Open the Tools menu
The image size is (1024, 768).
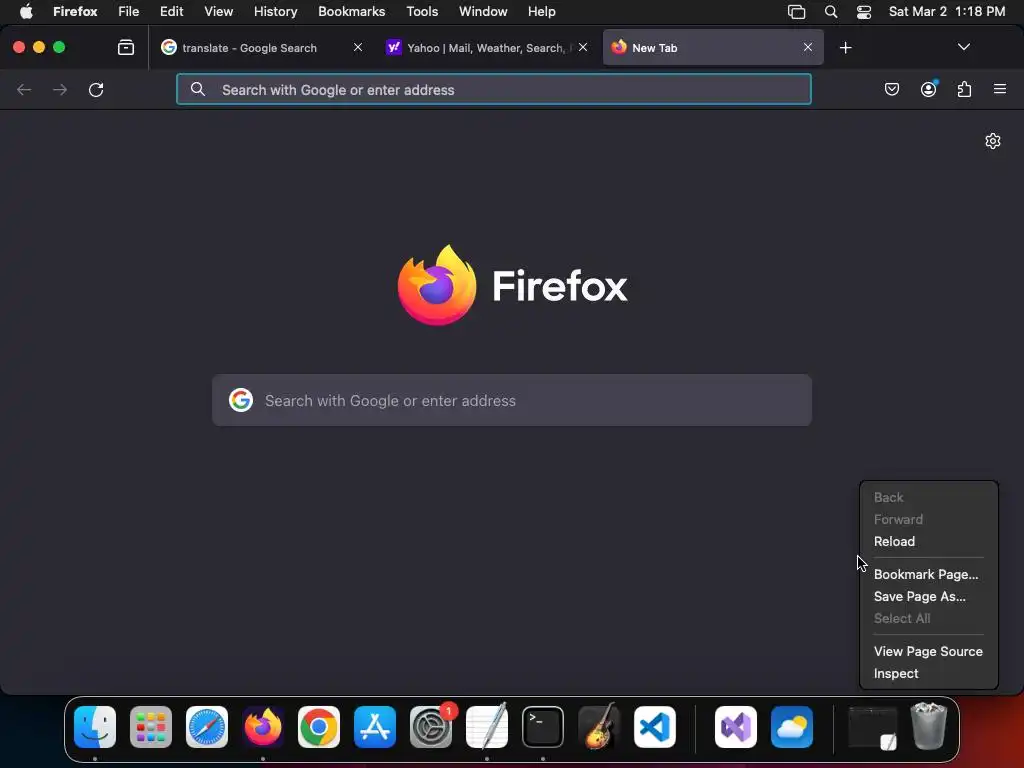pyautogui.click(x=422, y=11)
